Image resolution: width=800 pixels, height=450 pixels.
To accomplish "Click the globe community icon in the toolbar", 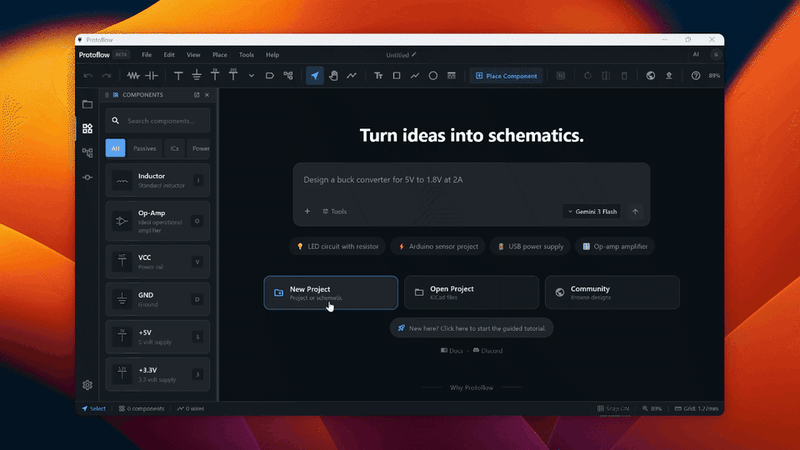I will [x=651, y=76].
